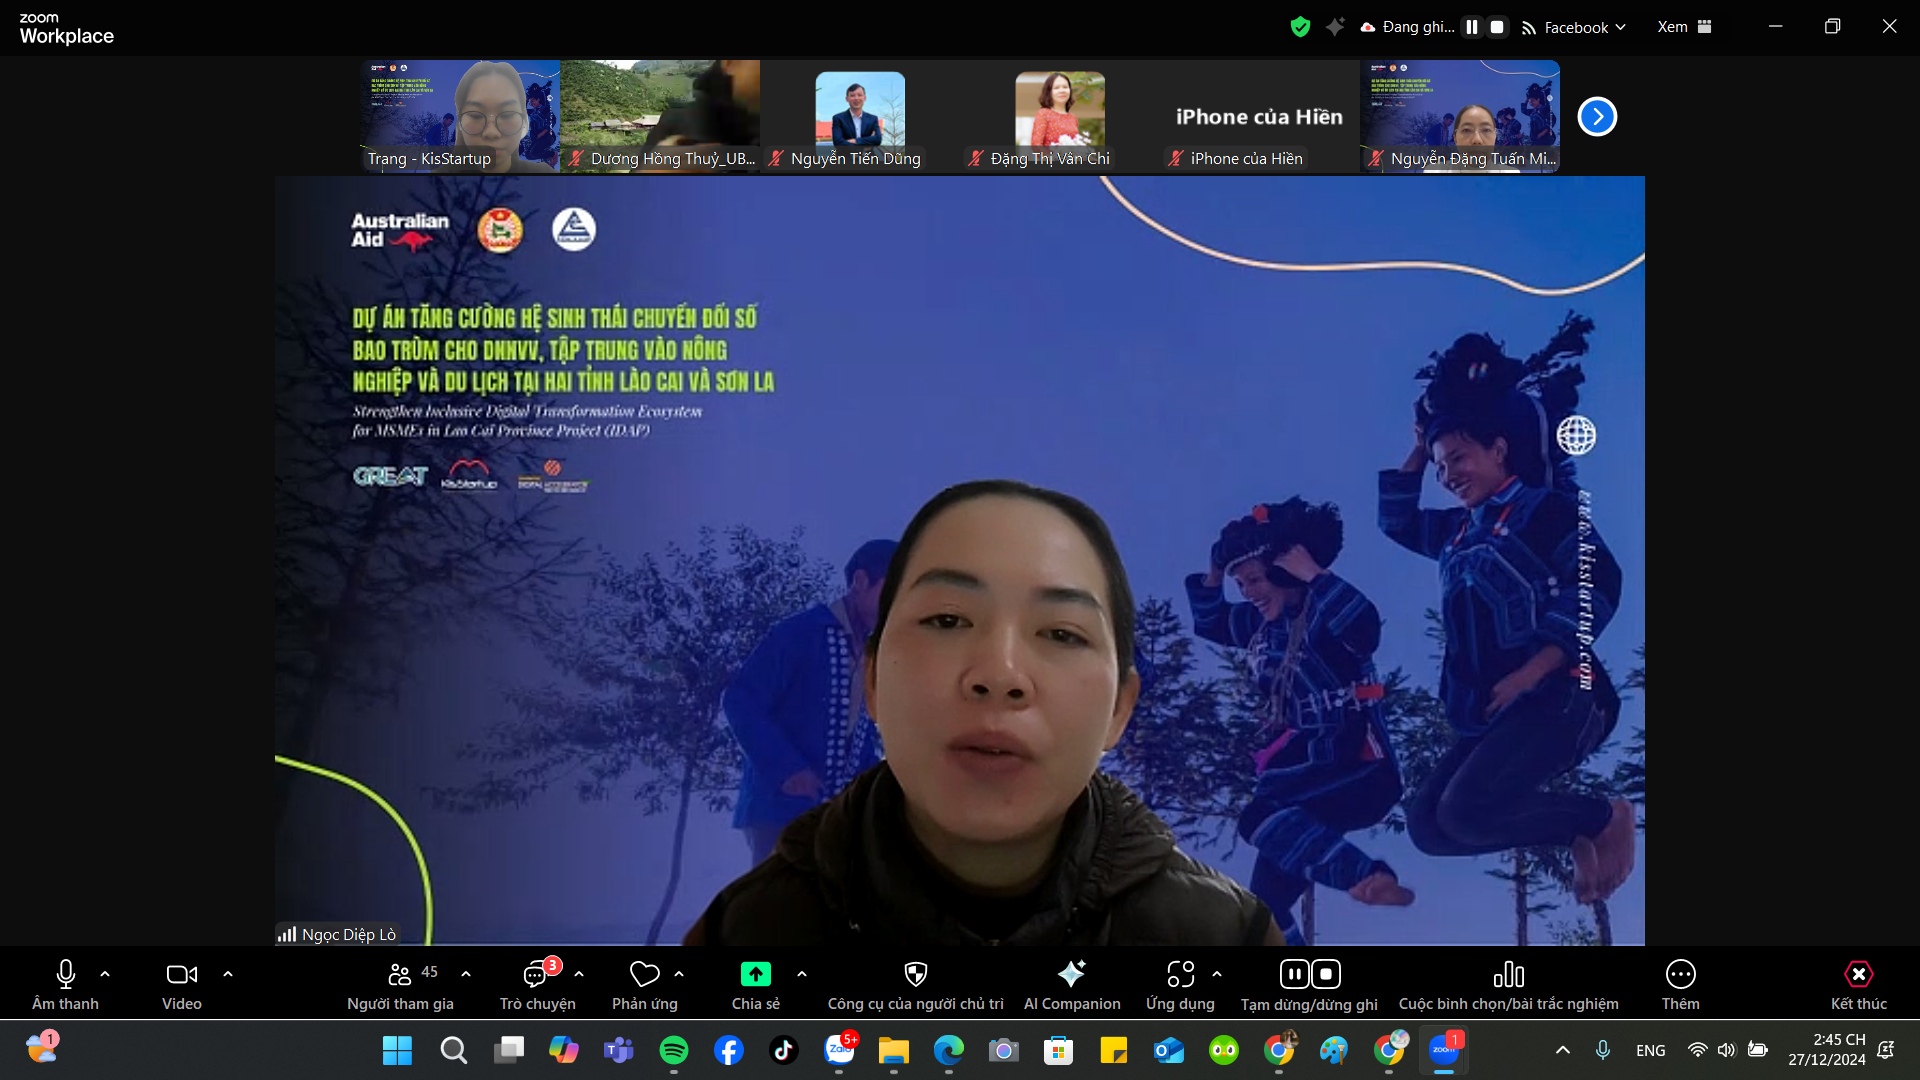The height and width of the screenshot is (1080, 1920).
Task: Open Paint app from the taskbar
Action: pyautogui.click(x=1334, y=1050)
